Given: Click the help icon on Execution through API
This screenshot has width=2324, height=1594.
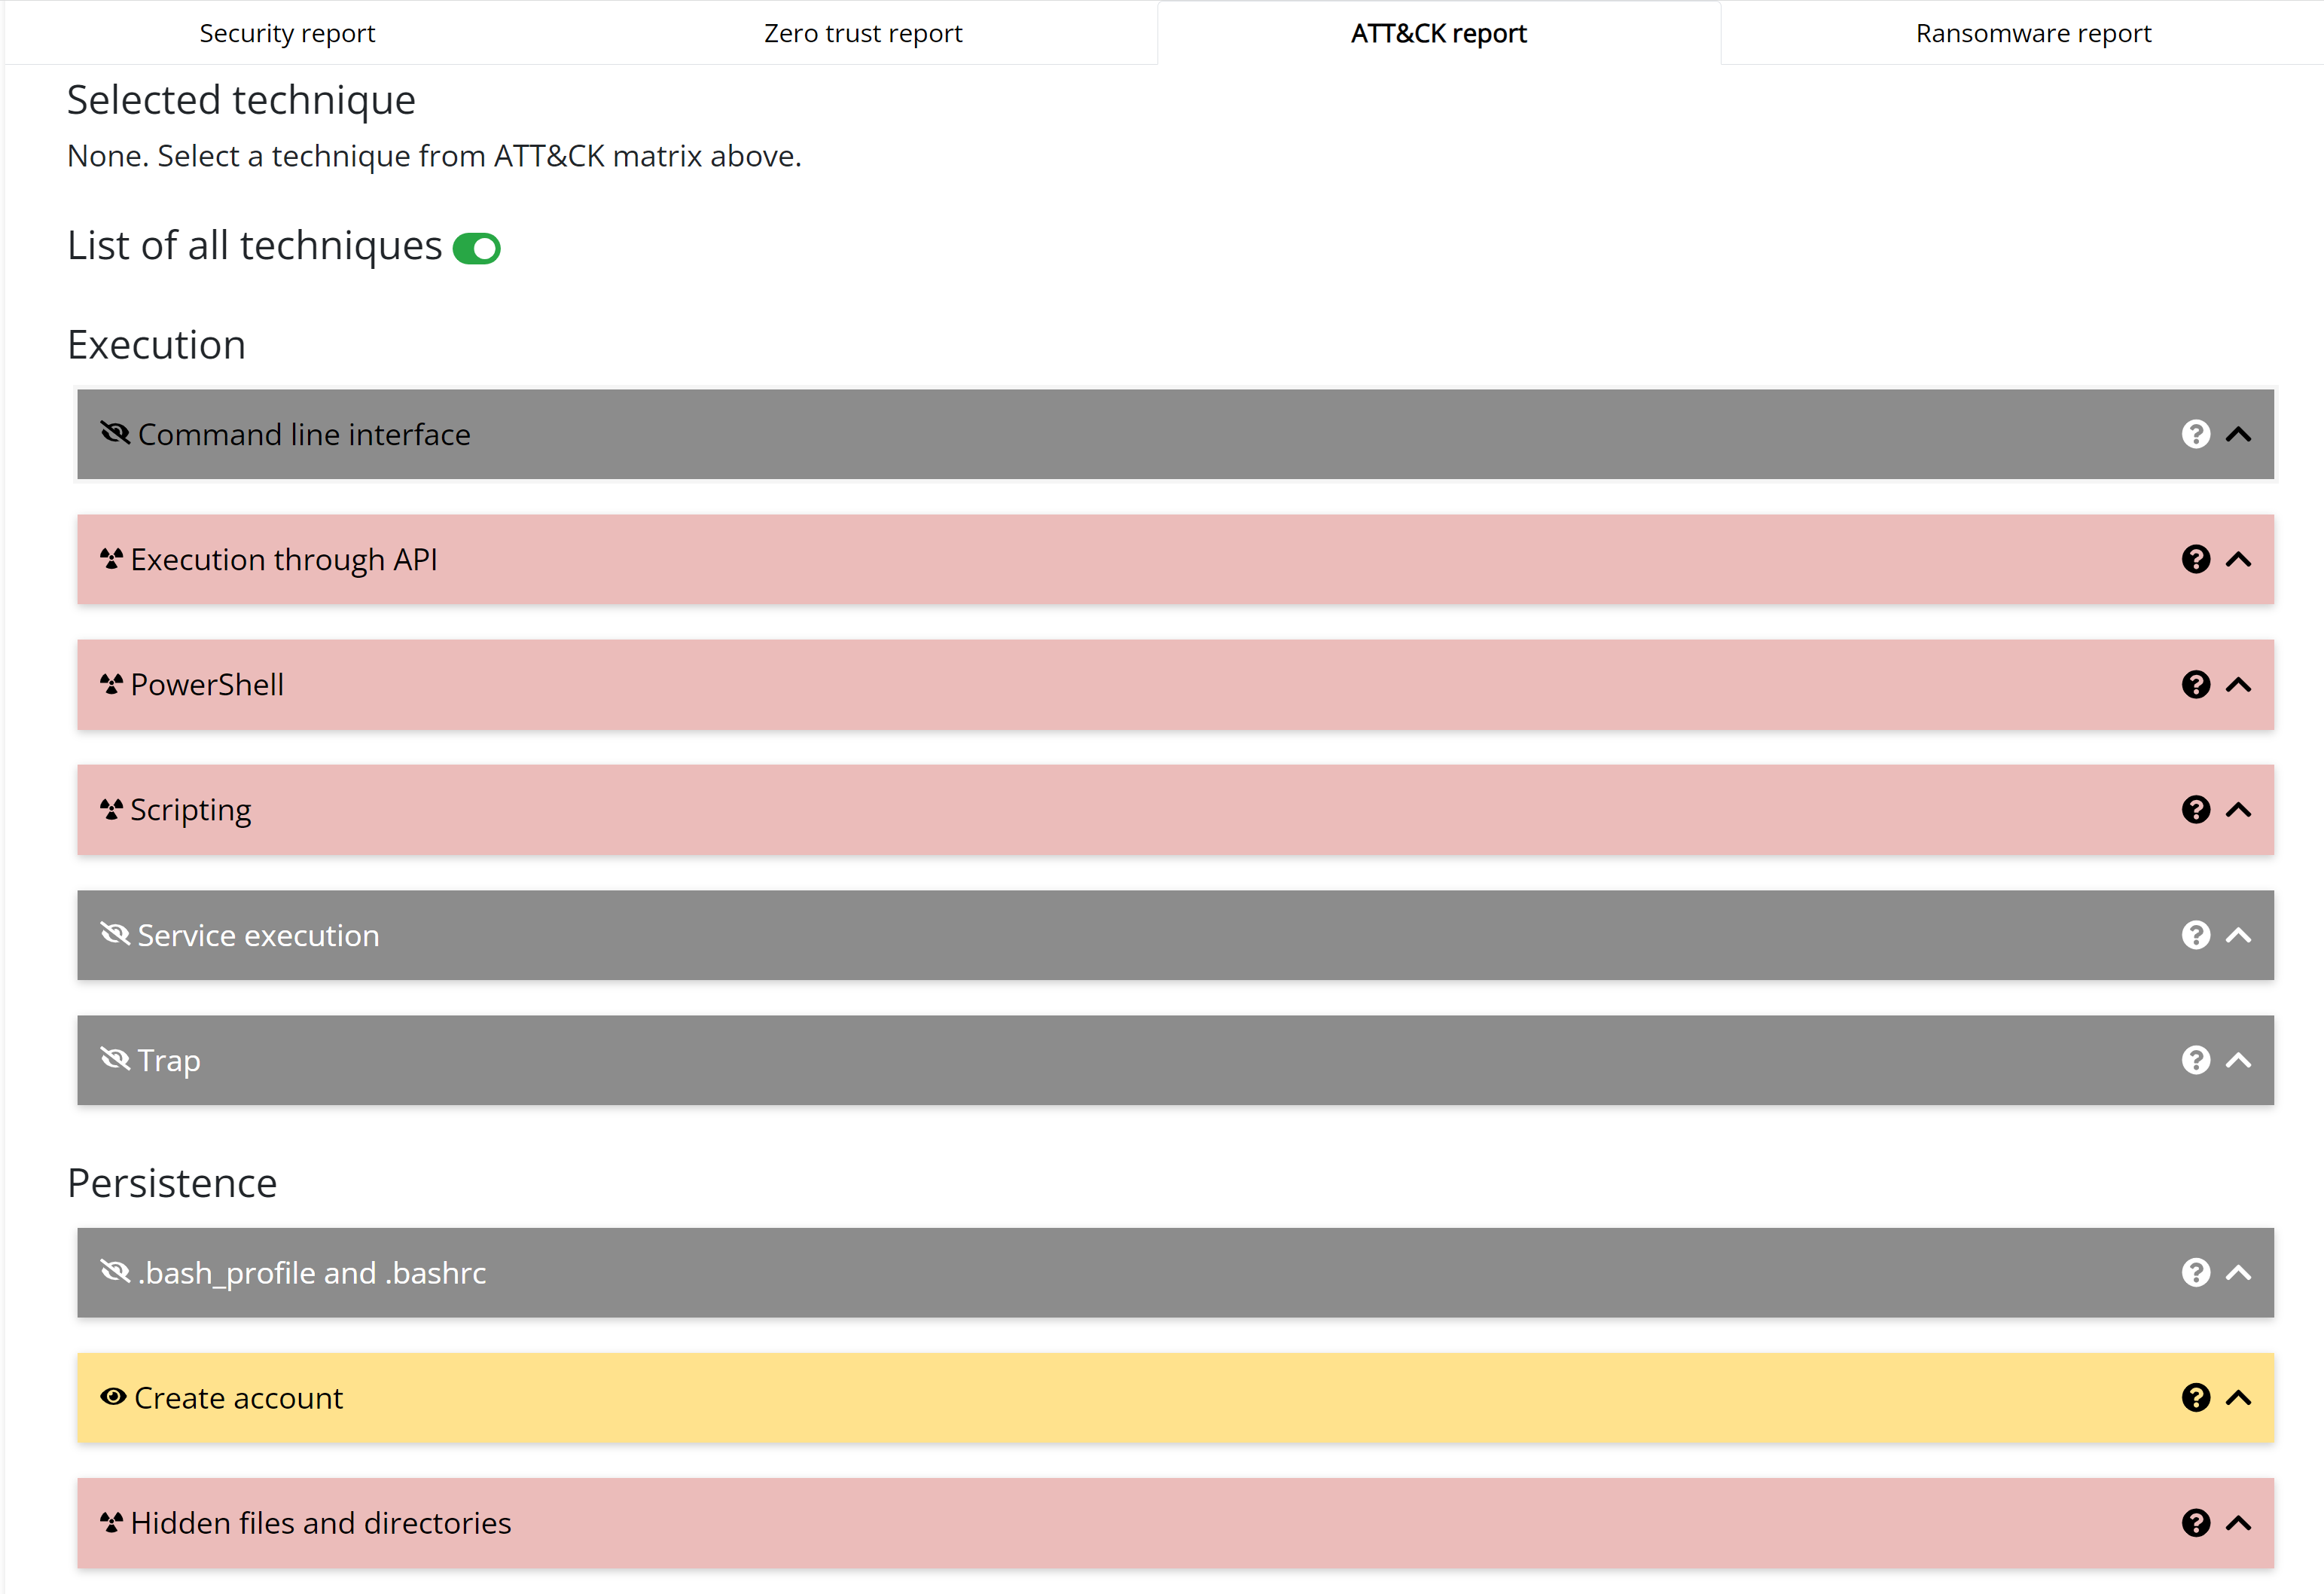Looking at the screenshot, I should [x=2196, y=559].
